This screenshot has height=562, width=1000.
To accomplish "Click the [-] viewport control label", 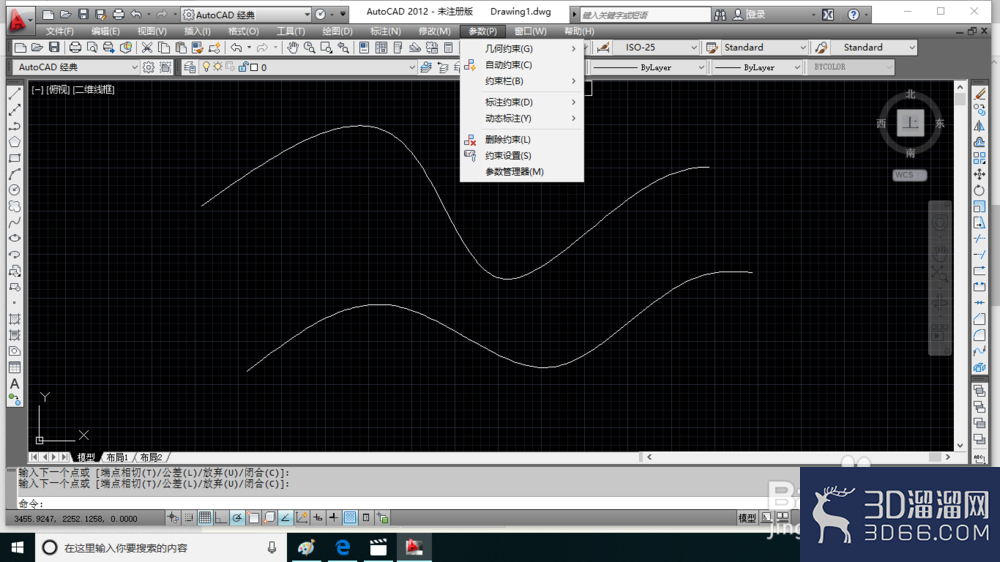I will (38, 90).
